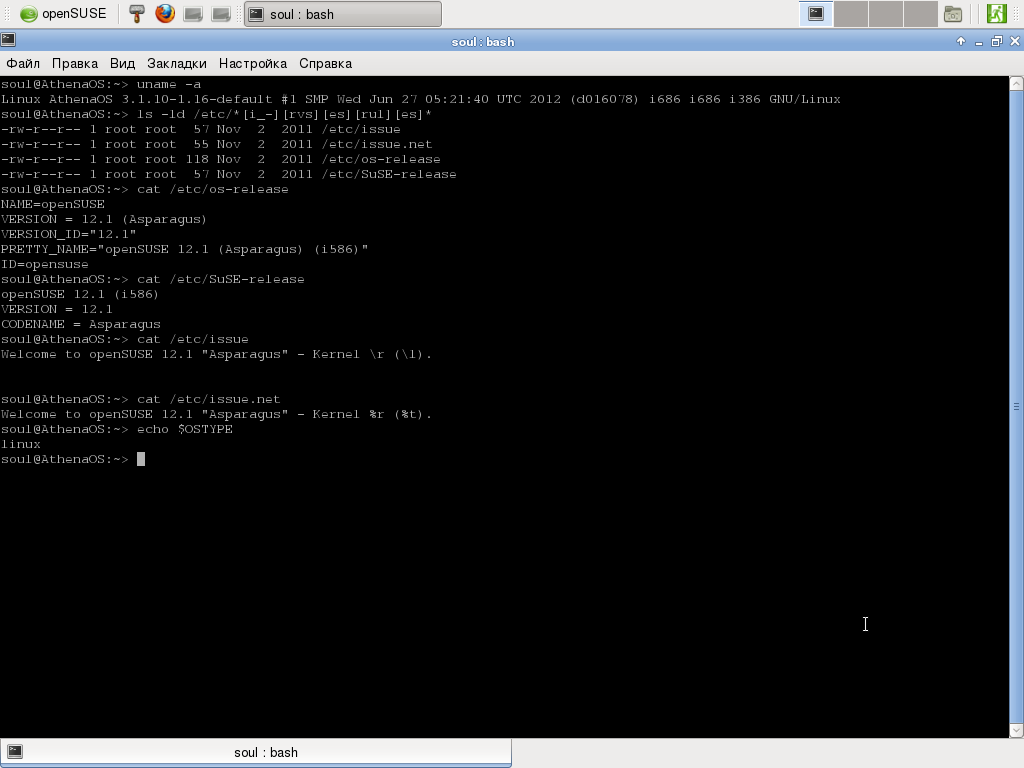
Task: Open the Настройка menu
Action: tap(253, 63)
